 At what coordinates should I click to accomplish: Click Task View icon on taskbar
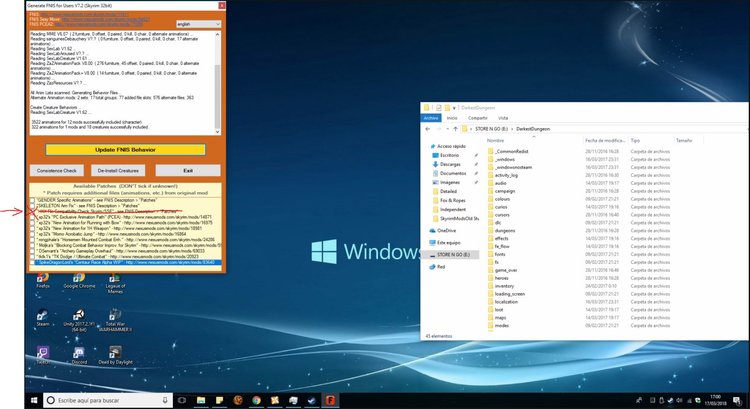182,400
